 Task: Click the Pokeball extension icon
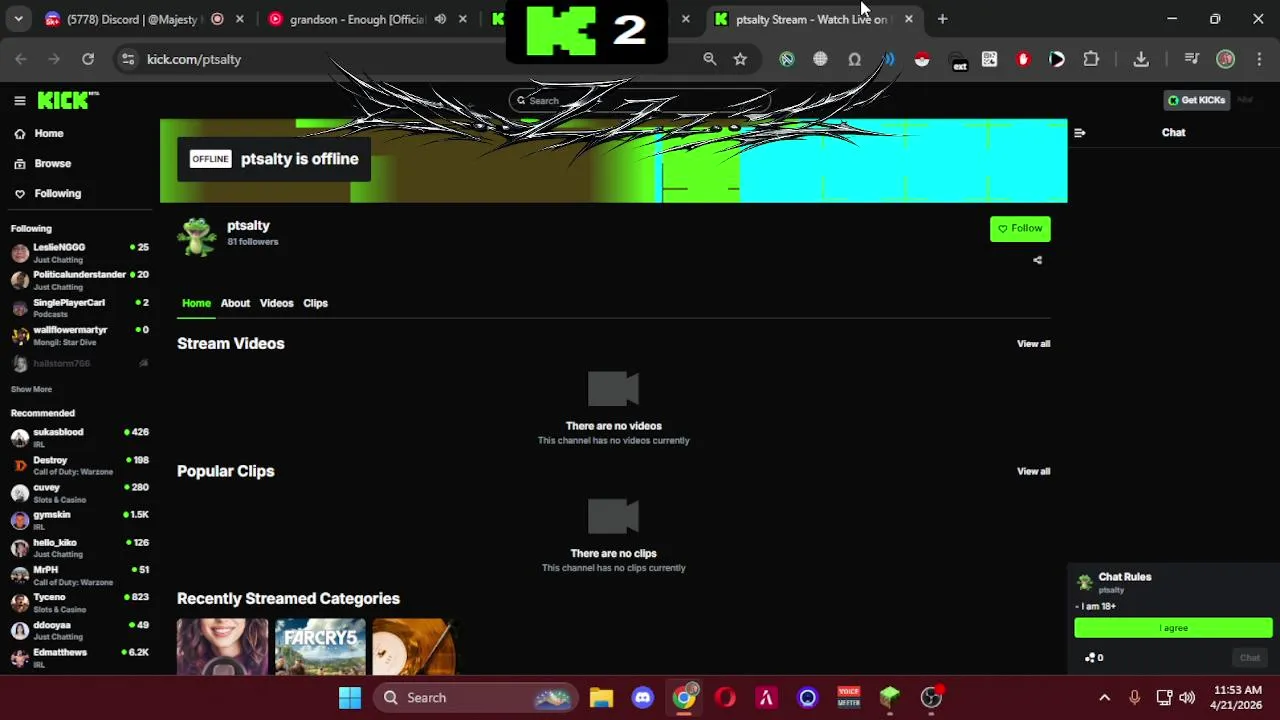(x=922, y=59)
